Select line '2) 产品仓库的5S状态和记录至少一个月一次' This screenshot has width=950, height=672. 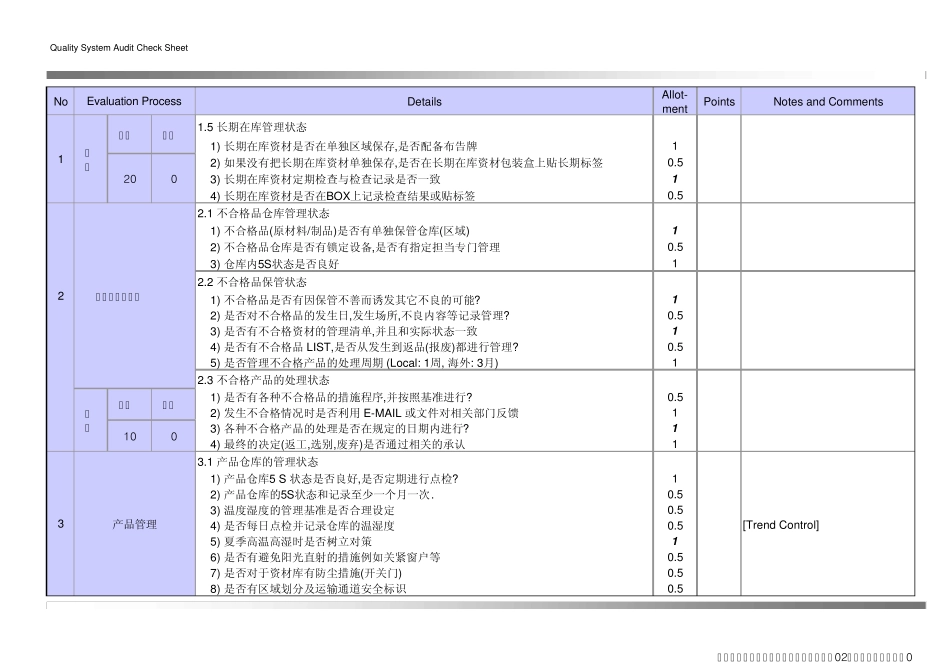click(322, 494)
